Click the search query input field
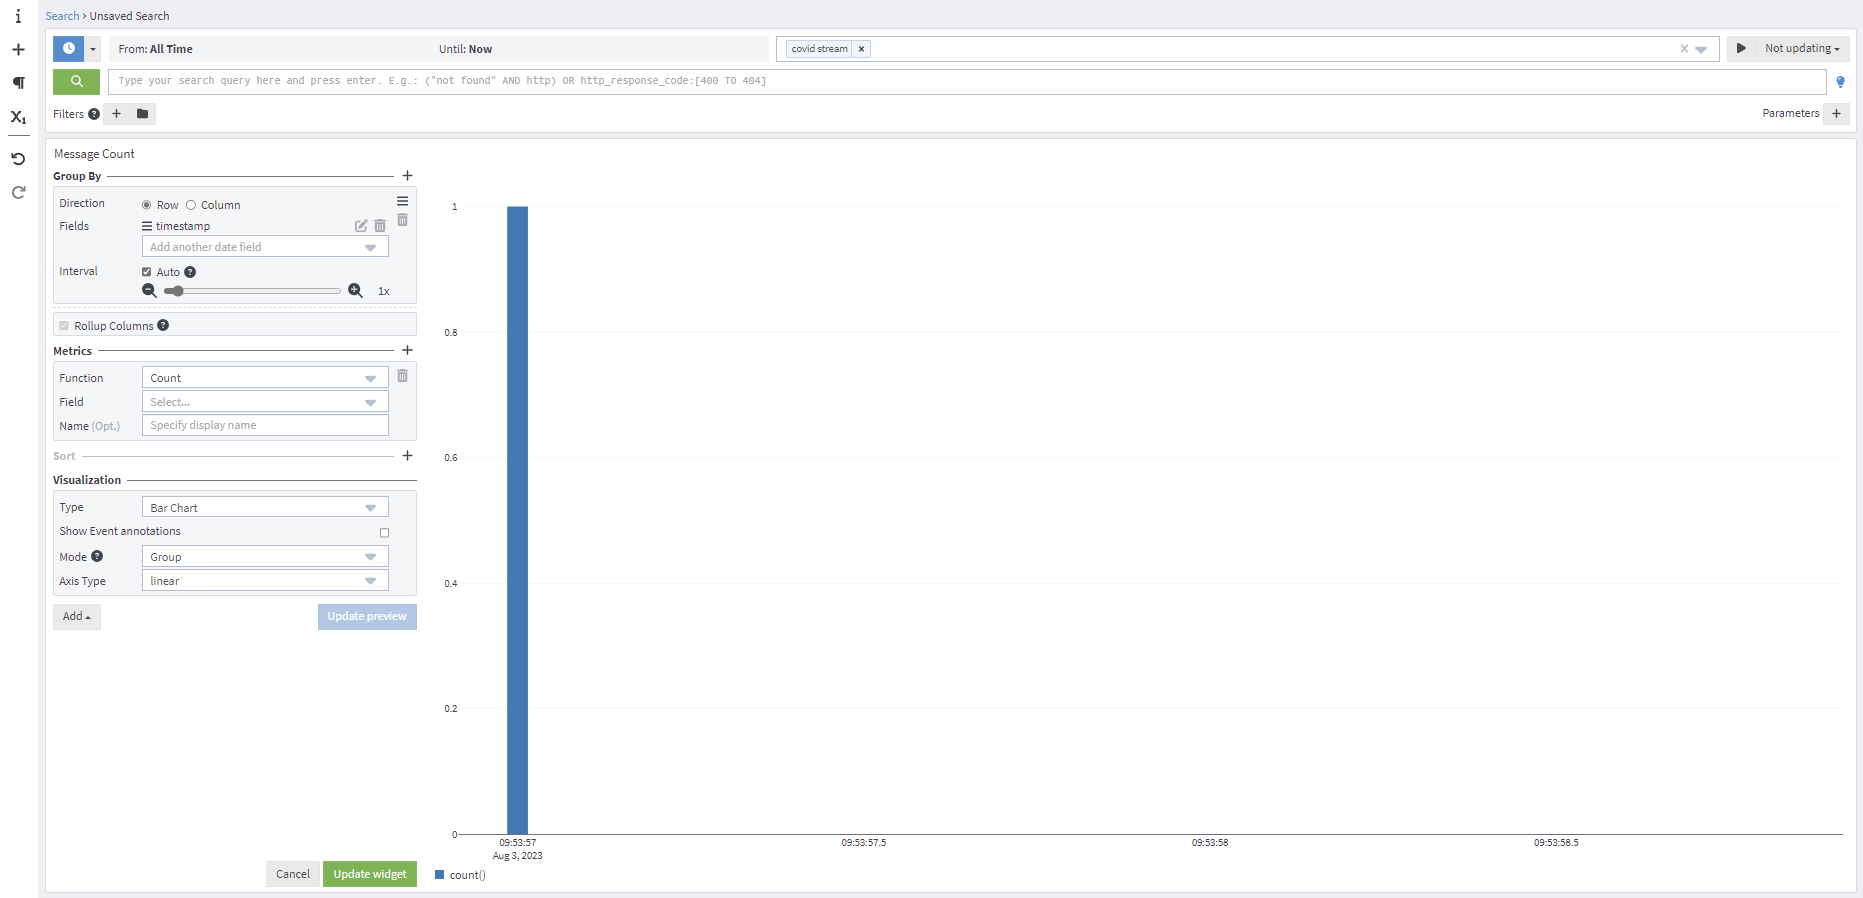1863x898 pixels. pyautogui.click(x=967, y=81)
